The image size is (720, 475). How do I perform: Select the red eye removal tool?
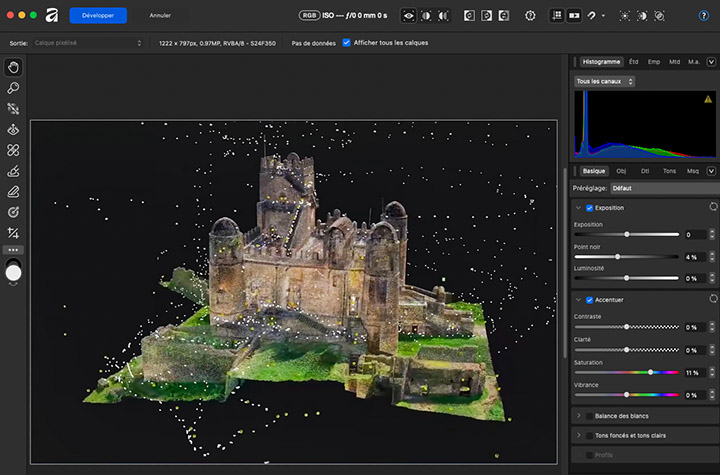[14, 129]
